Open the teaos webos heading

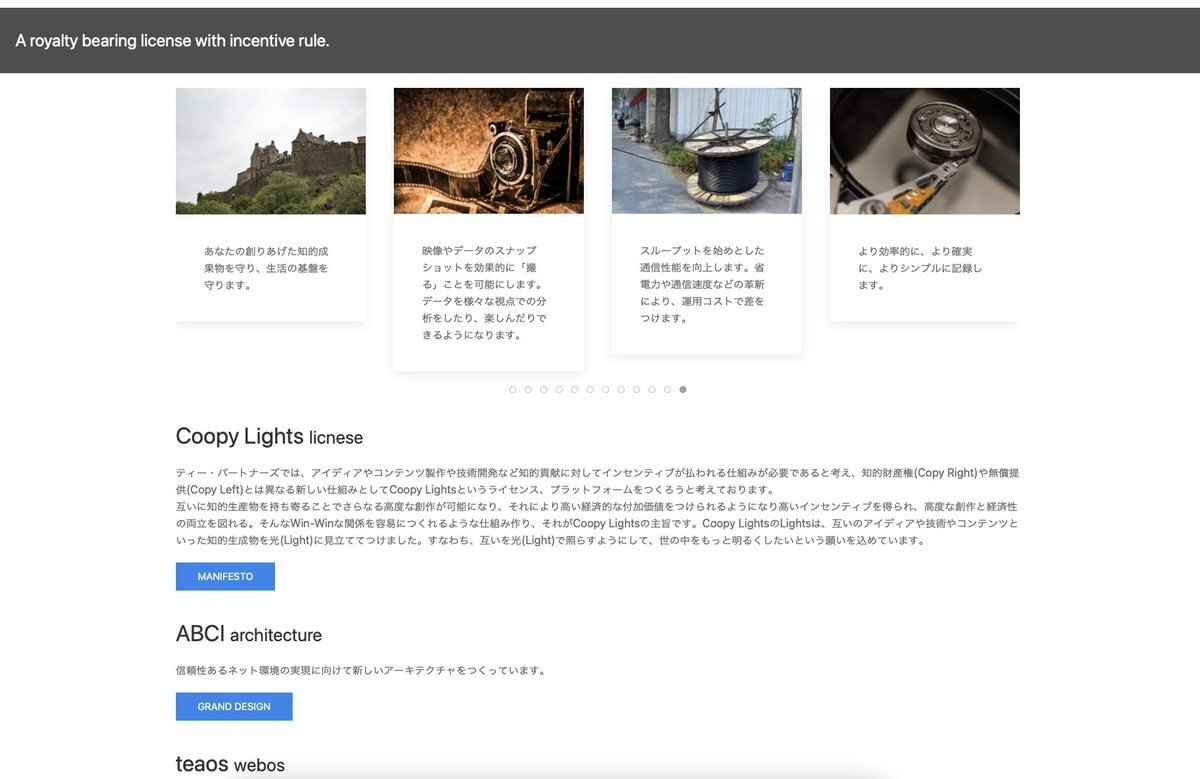point(230,765)
